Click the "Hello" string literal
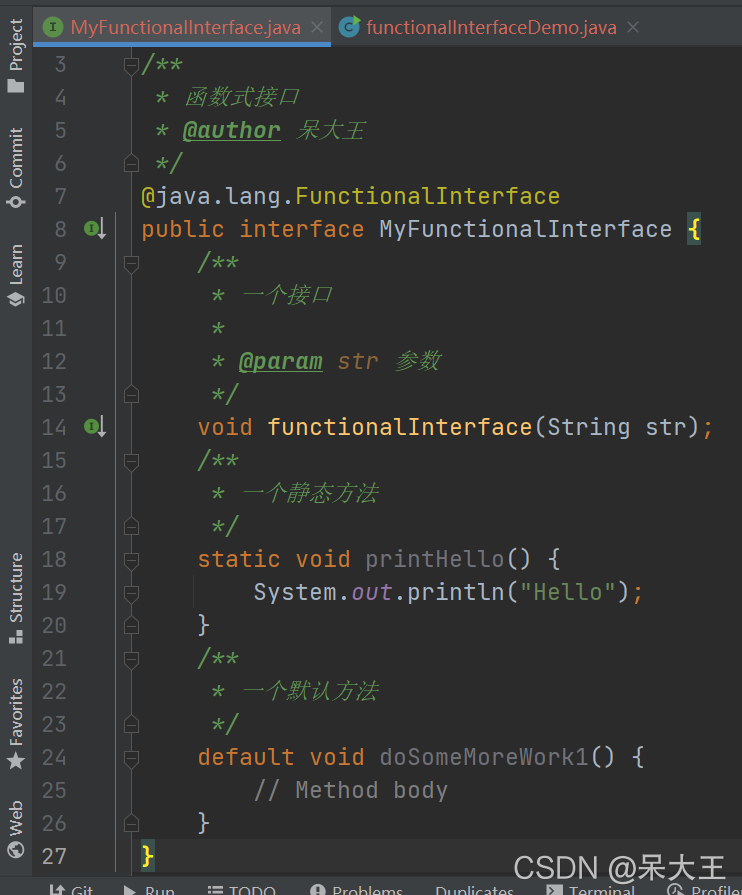Screen dimensions: 742x895 point(568,592)
